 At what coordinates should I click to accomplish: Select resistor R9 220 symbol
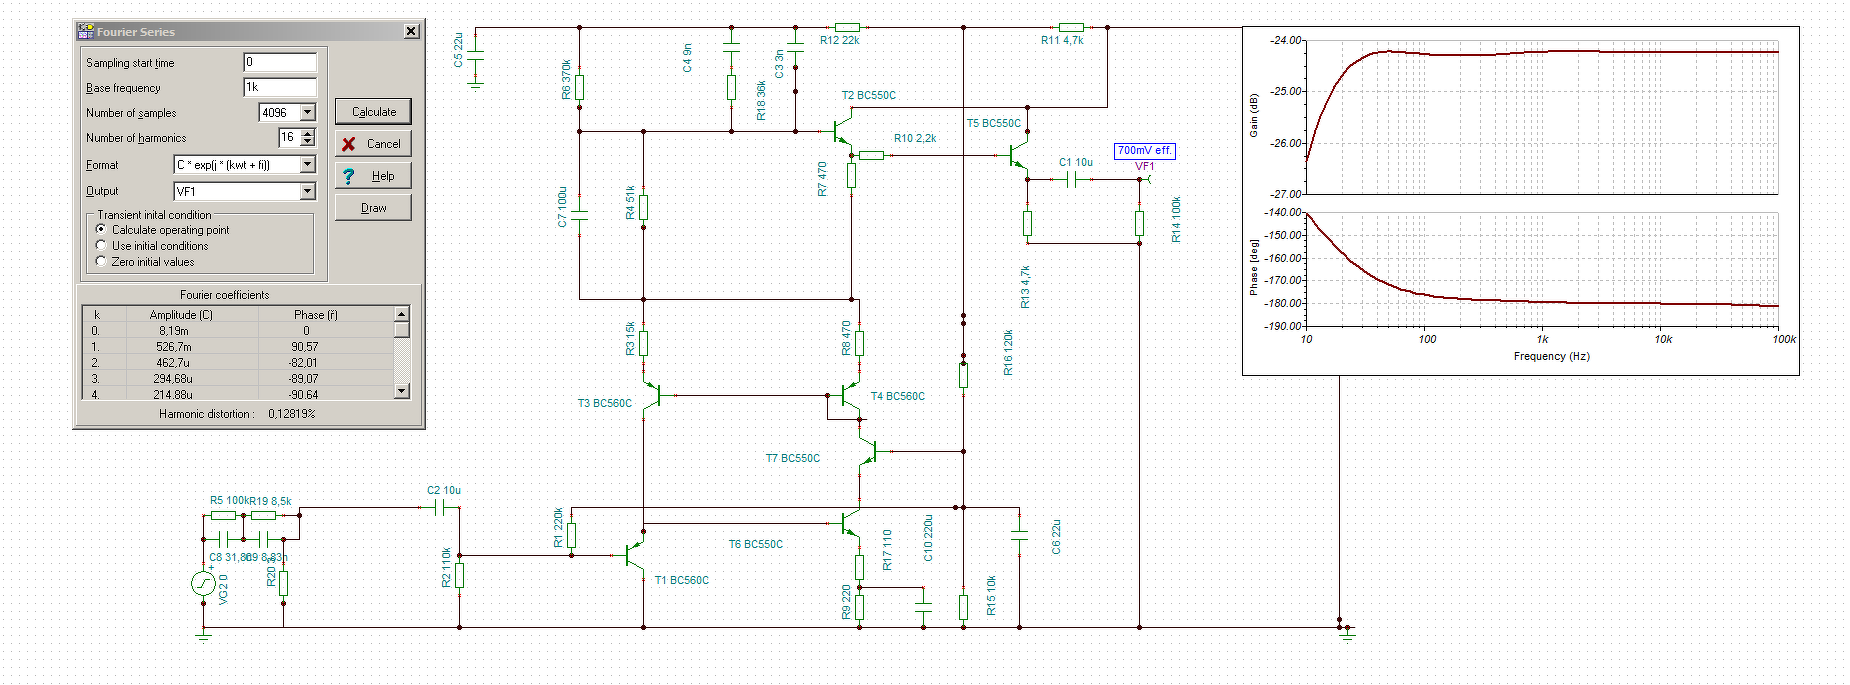[859, 607]
